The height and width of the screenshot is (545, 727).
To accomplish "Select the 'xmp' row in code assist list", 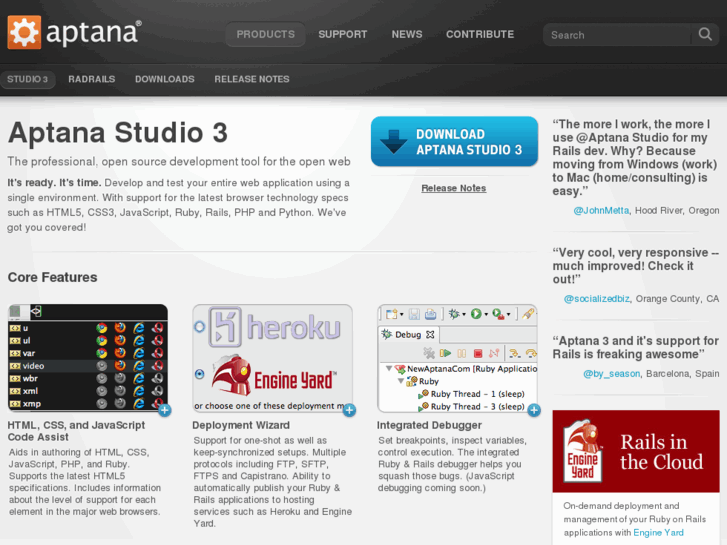I will 88,404.
